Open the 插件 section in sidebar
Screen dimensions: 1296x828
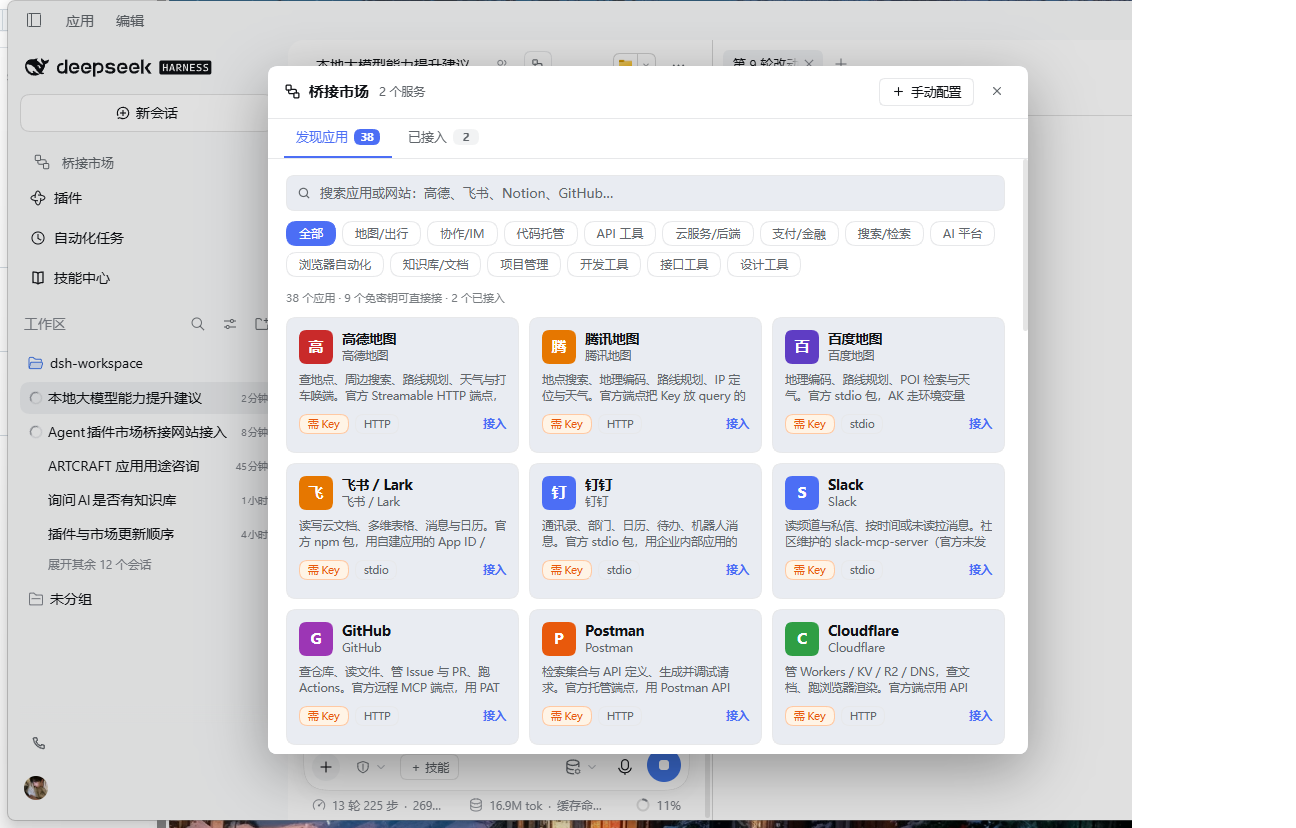click(57, 198)
